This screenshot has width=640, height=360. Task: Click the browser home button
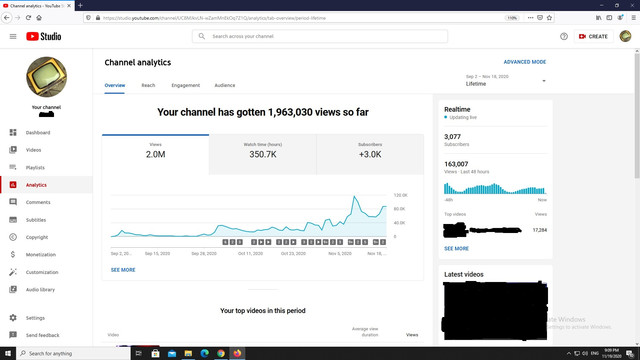(x=39, y=18)
